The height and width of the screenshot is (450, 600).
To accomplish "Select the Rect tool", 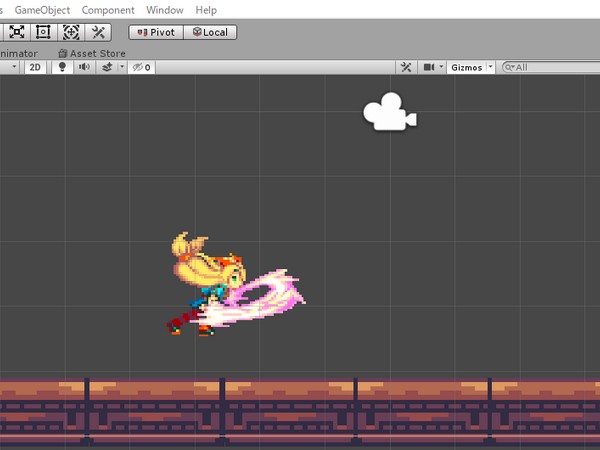I will (43, 32).
